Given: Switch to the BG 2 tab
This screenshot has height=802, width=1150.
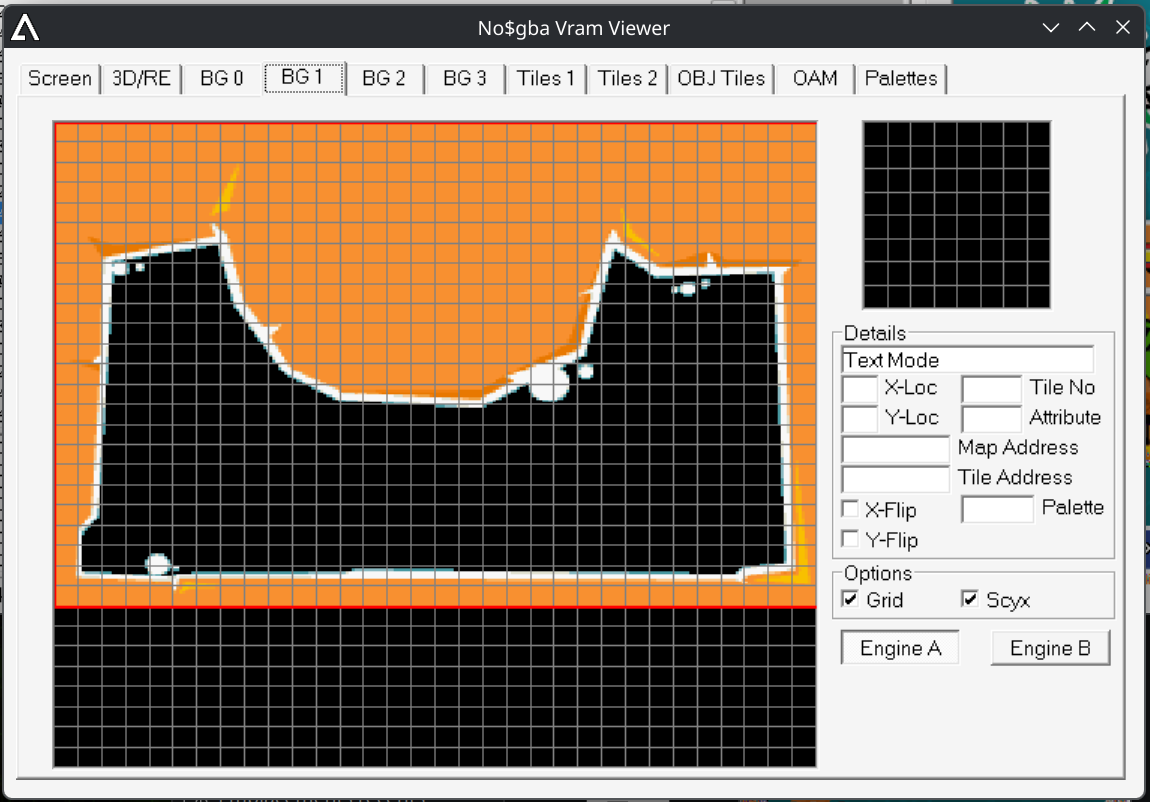Looking at the screenshot, I should click(384, 79).
